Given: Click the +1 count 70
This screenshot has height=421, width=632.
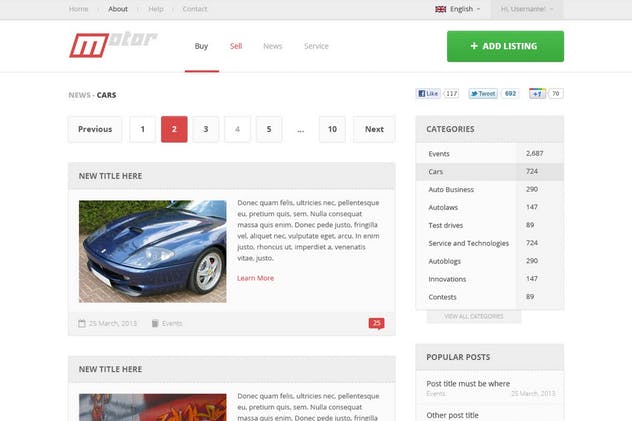Looking at the screenshot, I should coord(556,93).
